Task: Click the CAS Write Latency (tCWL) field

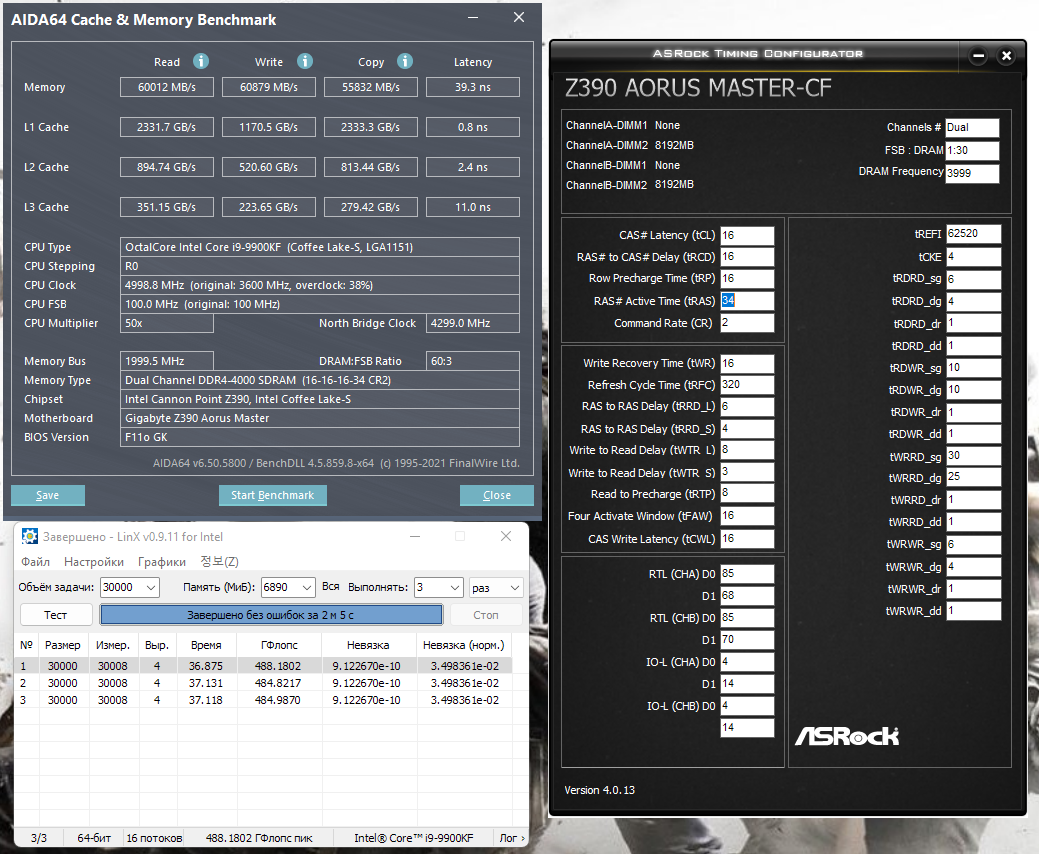Action: point(747,539)
